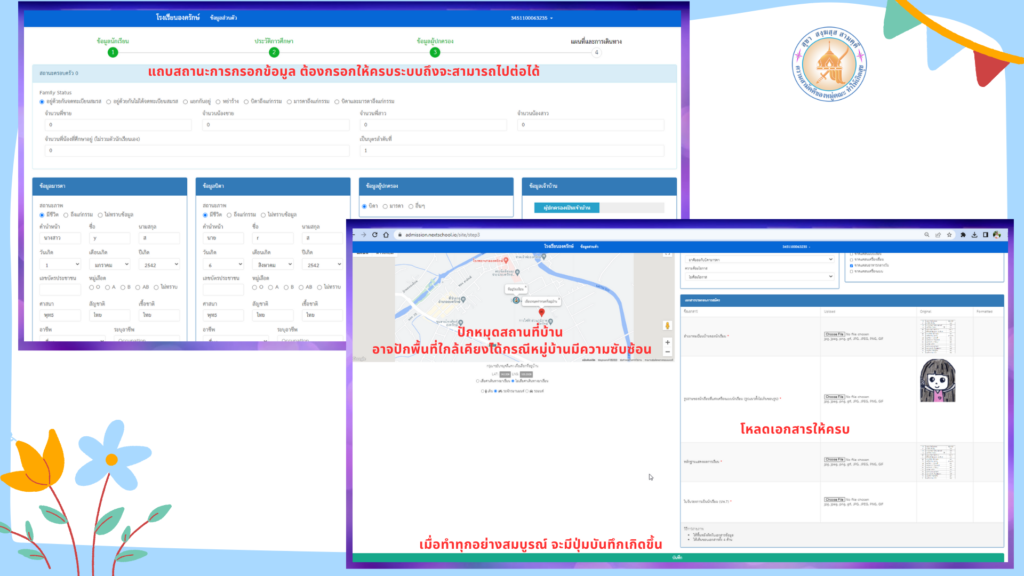Open the fourth step tab label
The height and width of the screenshot is (576, 1024).
(x=596, y=41)
